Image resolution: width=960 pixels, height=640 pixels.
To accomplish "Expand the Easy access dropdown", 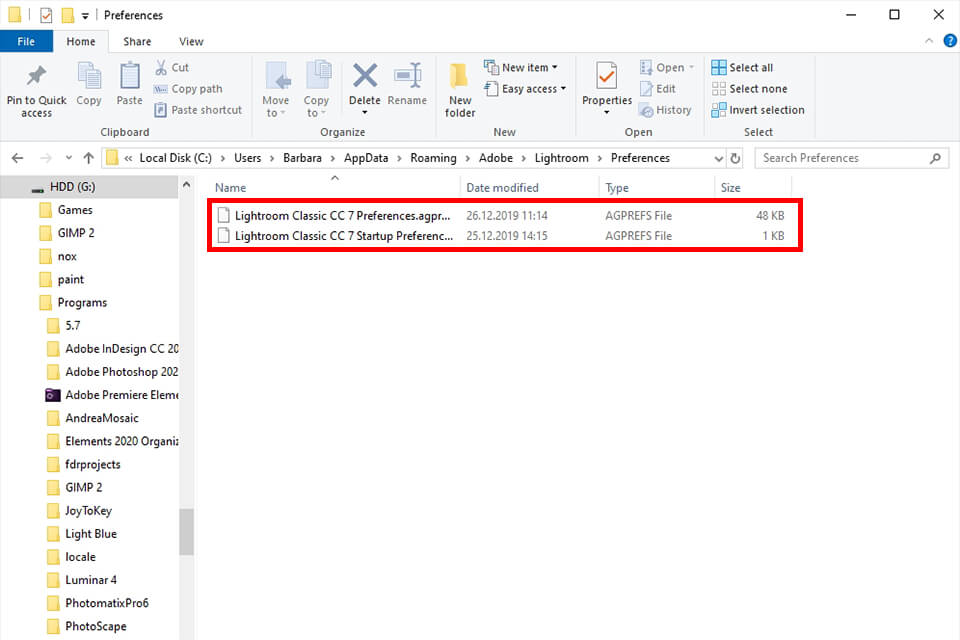I will click(x=525, y=89).
